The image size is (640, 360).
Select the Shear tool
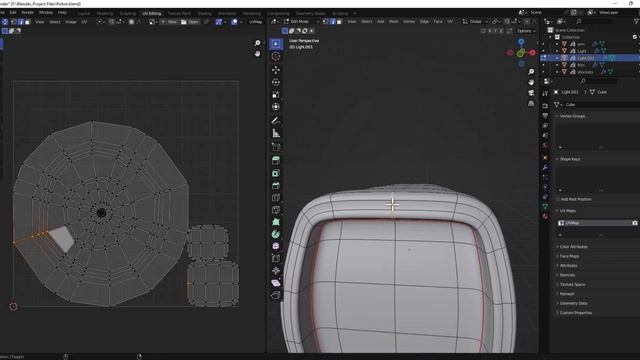[x=276, y=283]
